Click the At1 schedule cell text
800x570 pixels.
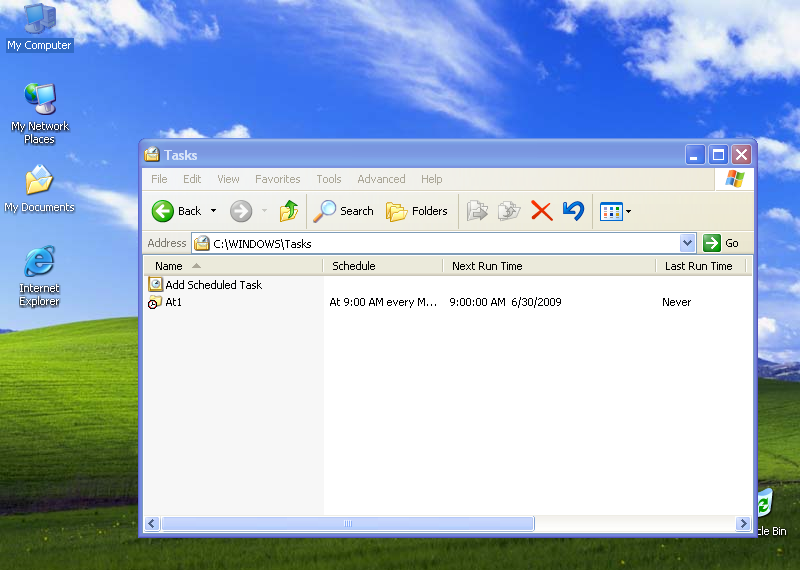383,302
